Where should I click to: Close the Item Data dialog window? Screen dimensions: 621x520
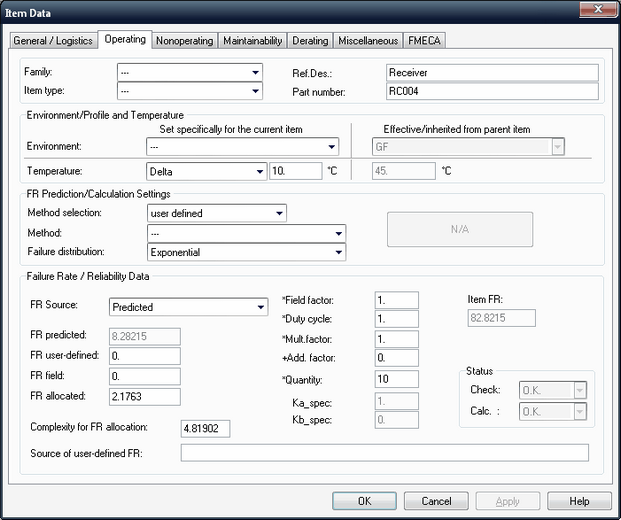[x=597, y=12]
